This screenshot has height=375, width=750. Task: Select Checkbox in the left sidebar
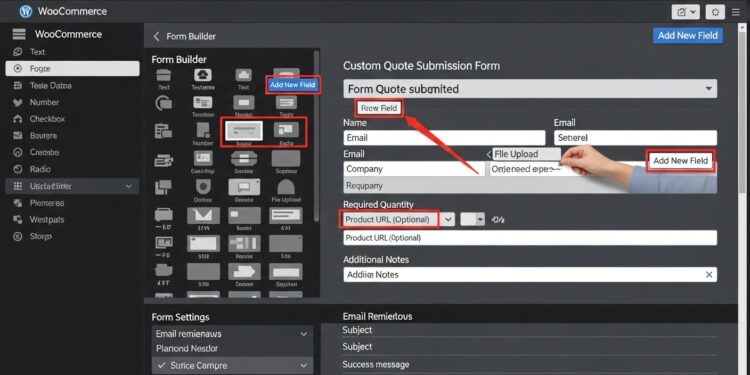coord(47,119)
